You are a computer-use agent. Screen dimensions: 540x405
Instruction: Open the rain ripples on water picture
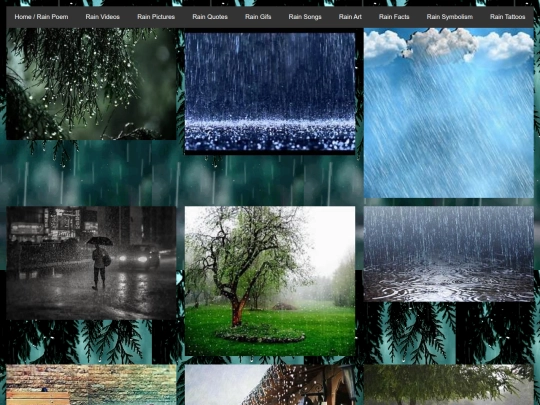(449, 254)
